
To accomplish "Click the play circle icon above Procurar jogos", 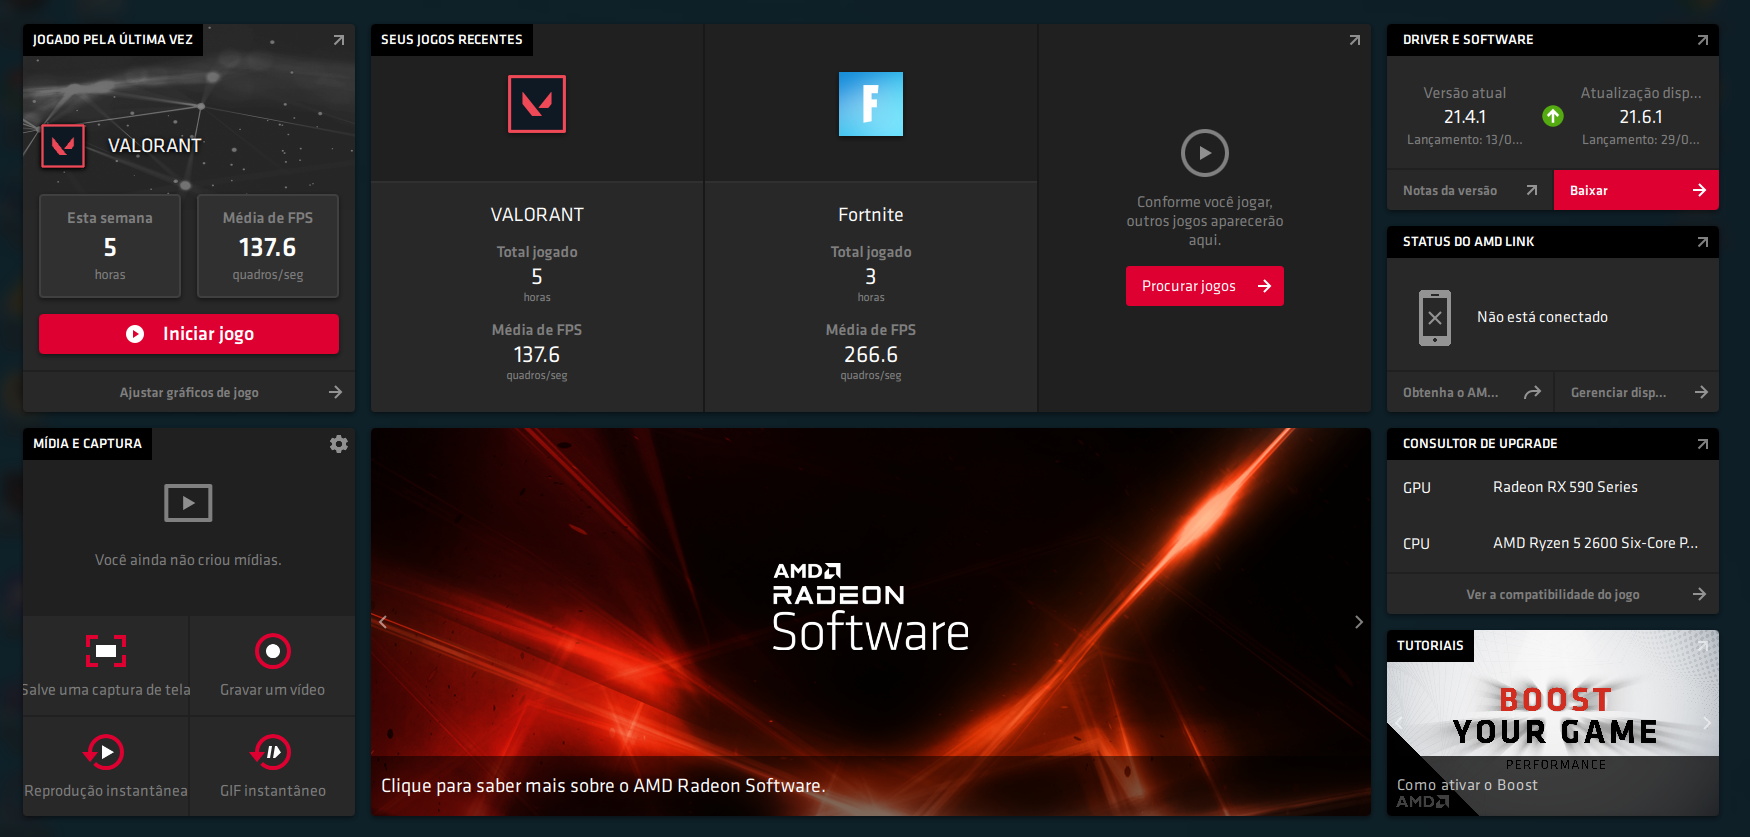I will (1205, 153).
